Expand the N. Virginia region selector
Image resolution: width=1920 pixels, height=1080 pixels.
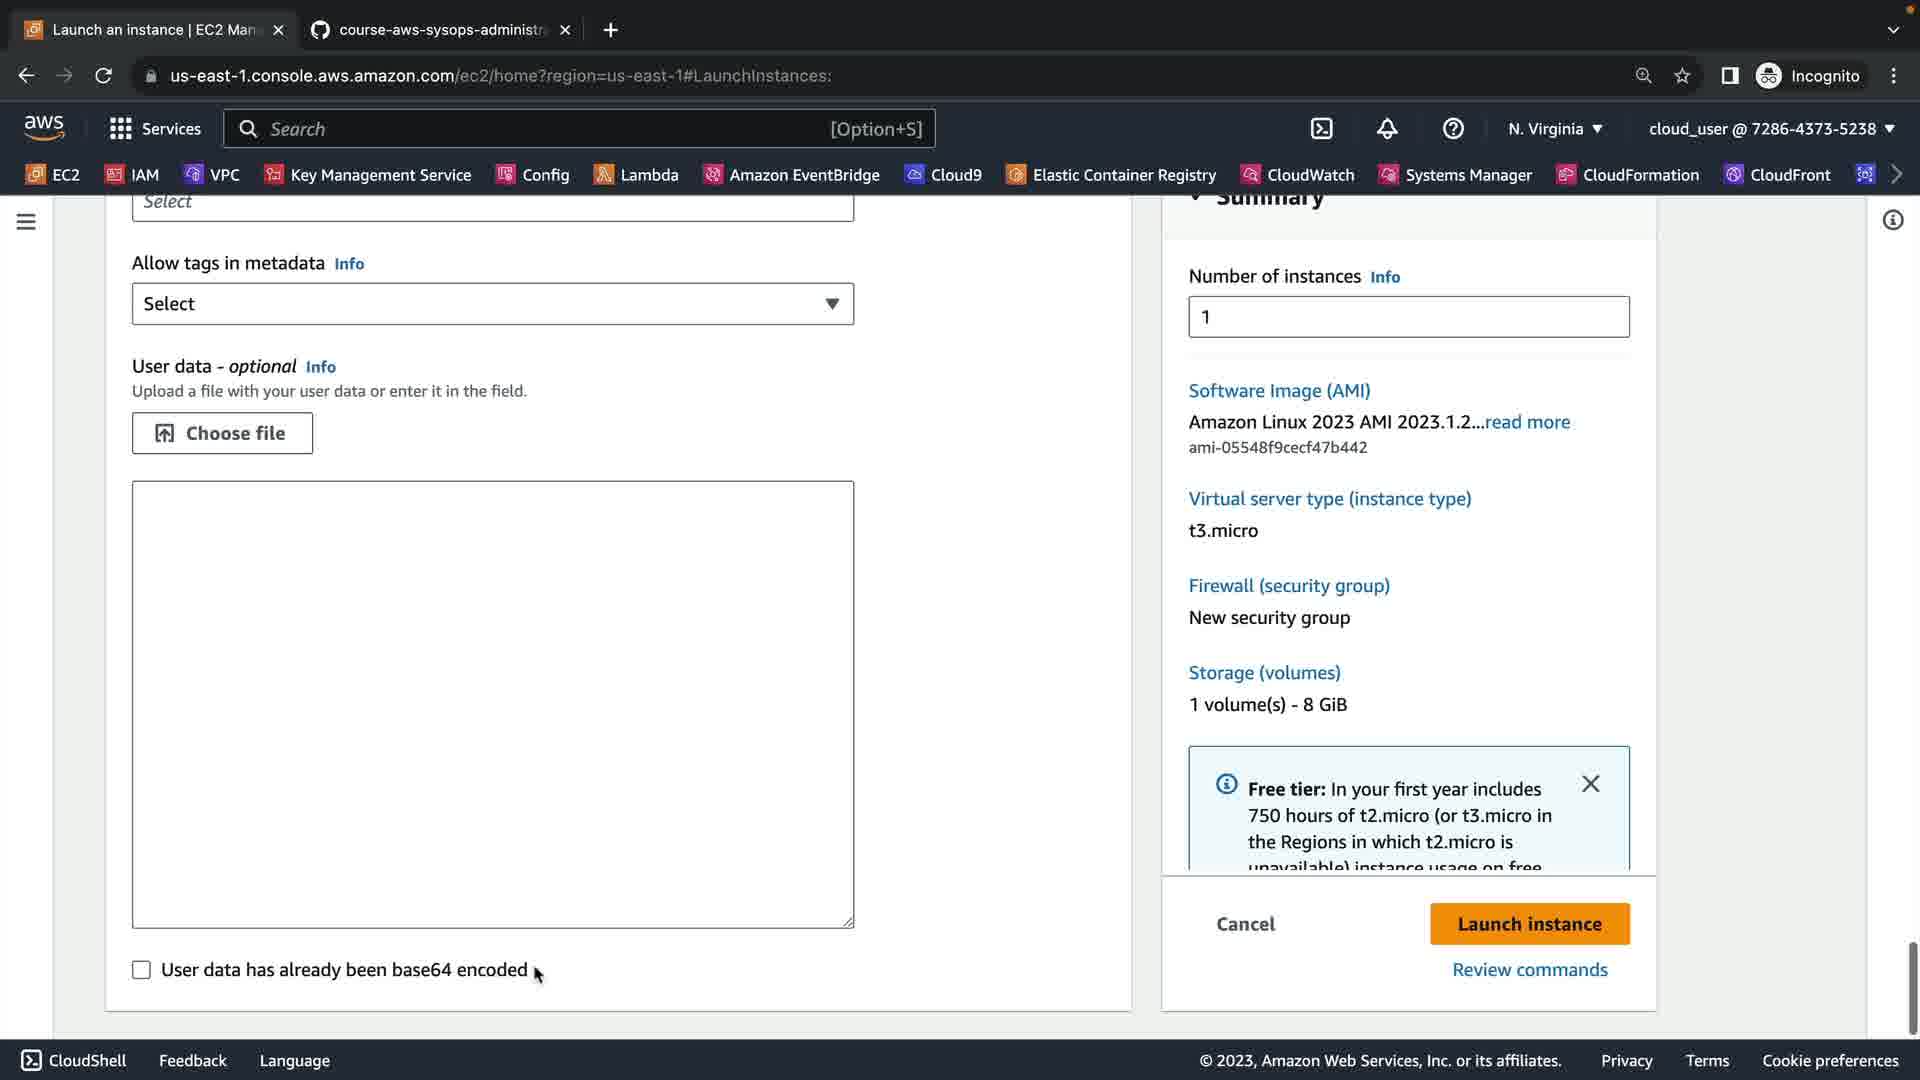[x=1555, y=129]
